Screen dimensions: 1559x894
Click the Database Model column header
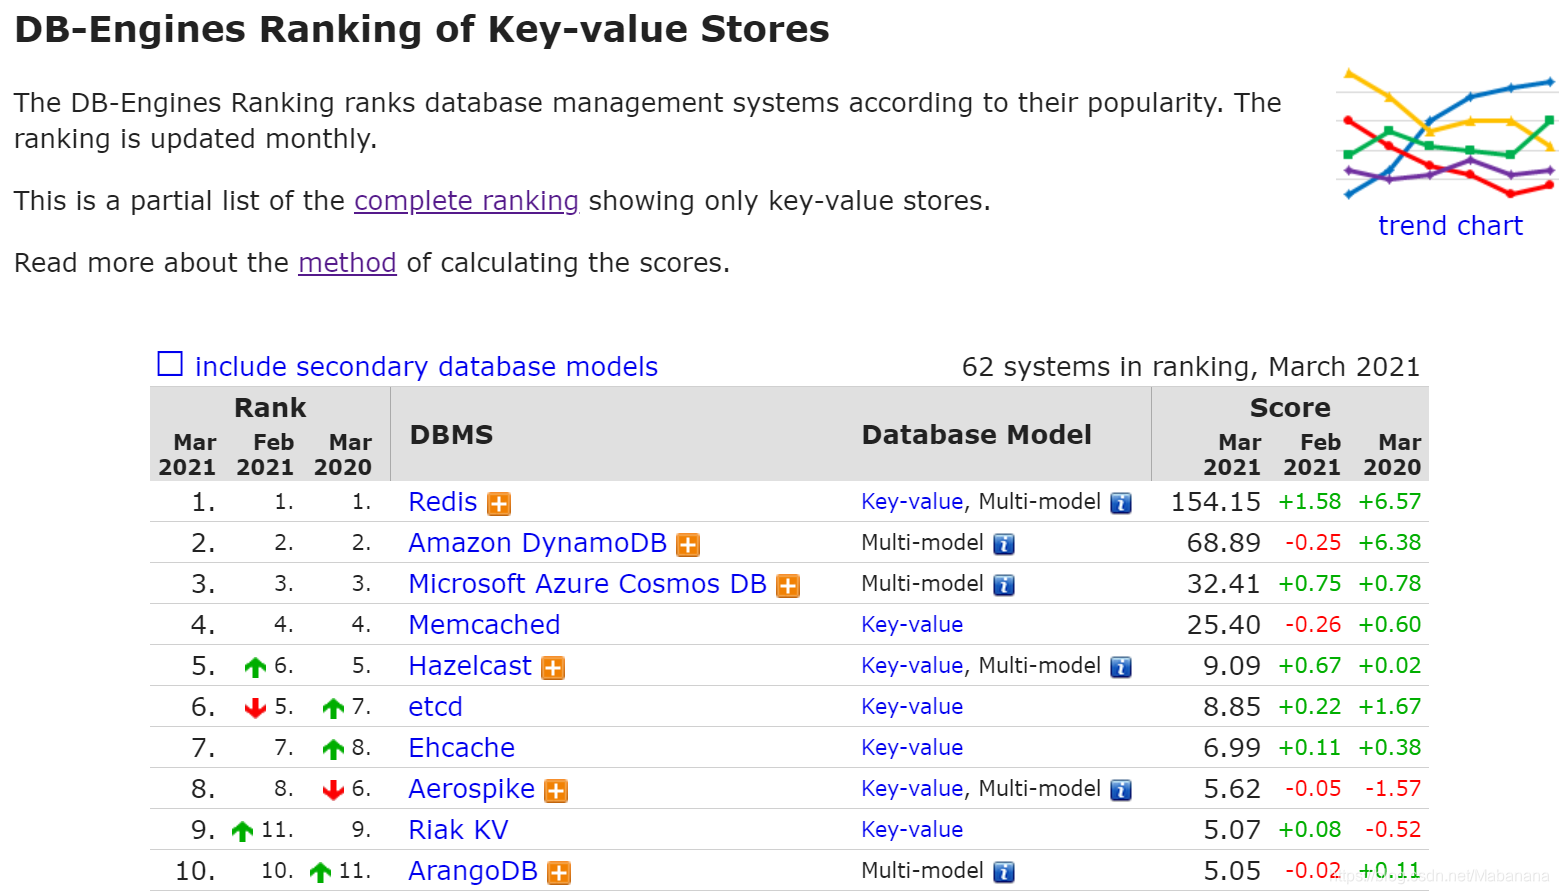click(976, 435)
